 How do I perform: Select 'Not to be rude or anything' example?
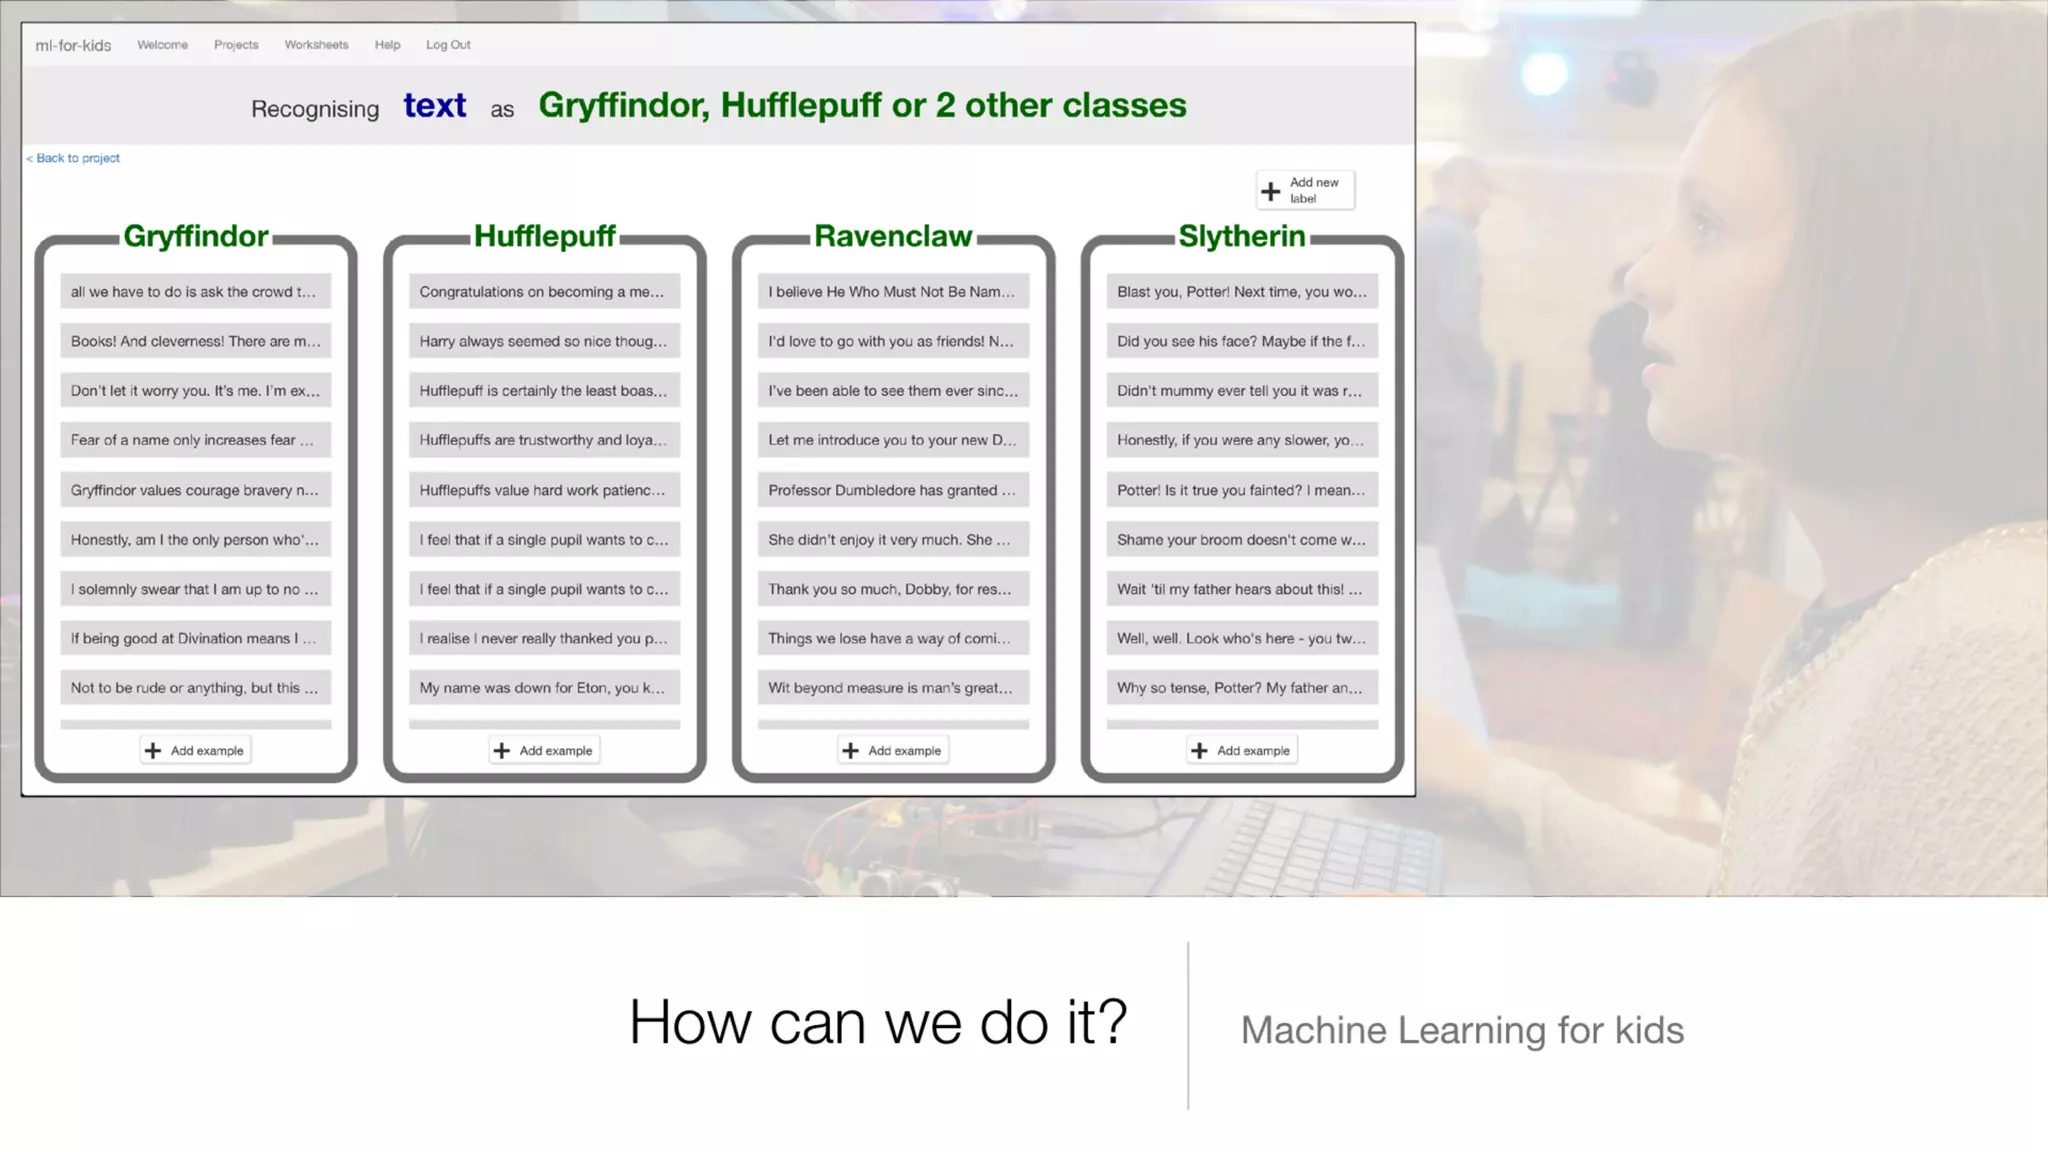(x=196, y=688)
